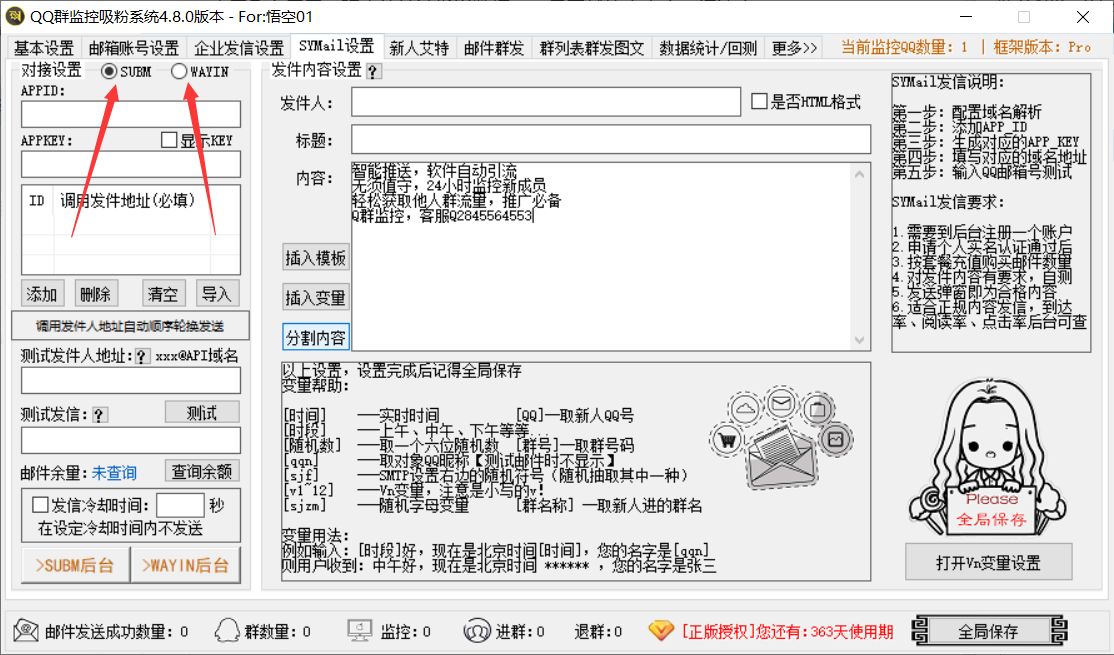Click the 打开Vn变量设置 button
Image resolution: width=1114 pixels, height=655 pixels.
click(988, 563)
